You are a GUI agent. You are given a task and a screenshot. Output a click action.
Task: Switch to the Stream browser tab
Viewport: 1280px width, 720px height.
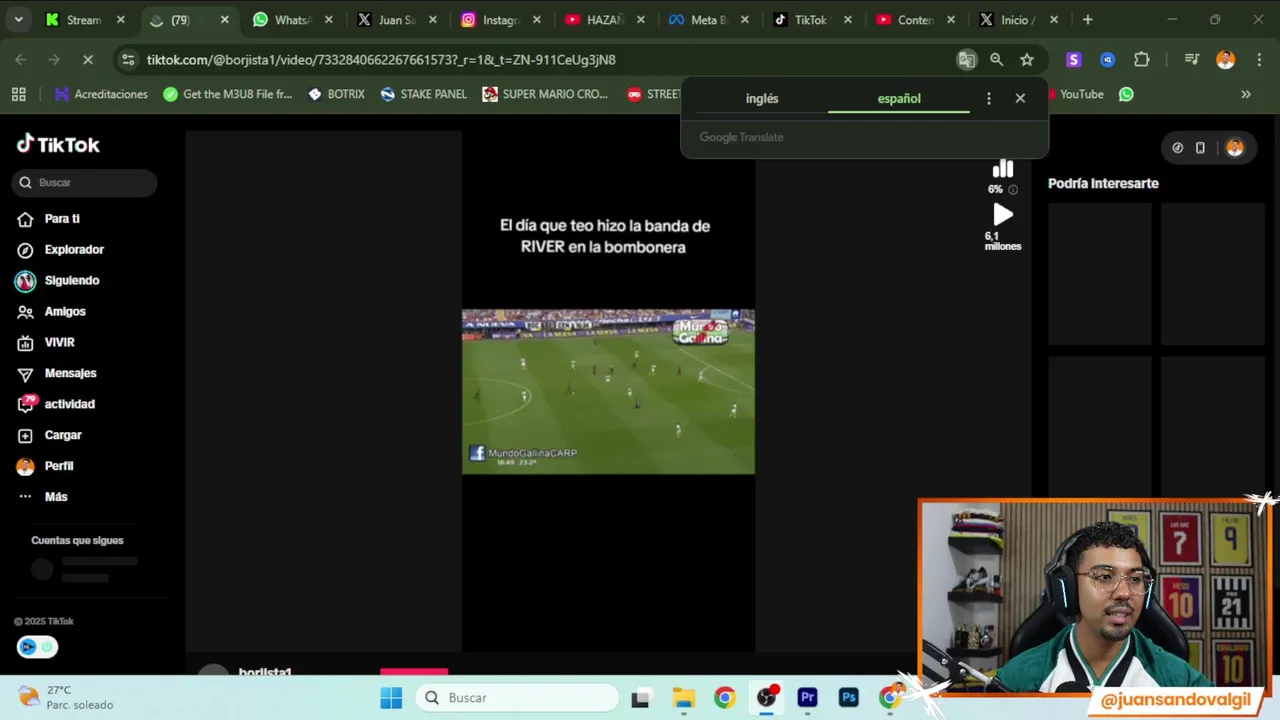[x=85, y=20]
